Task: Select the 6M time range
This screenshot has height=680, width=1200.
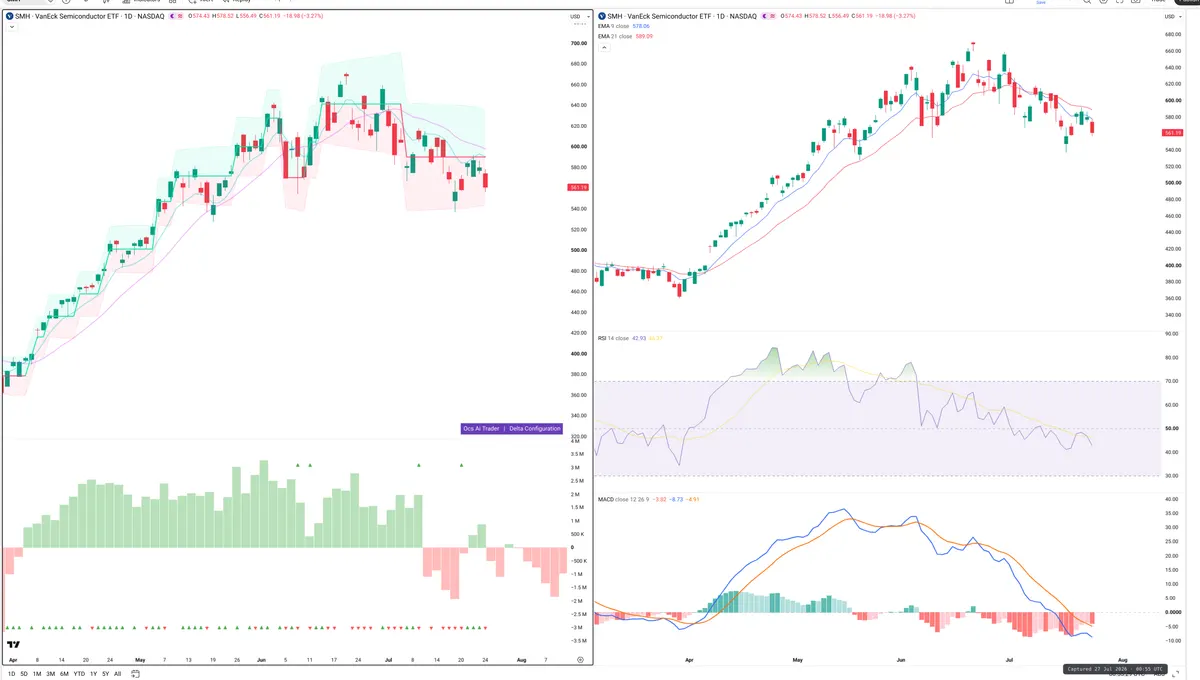Action: (64, 674)
